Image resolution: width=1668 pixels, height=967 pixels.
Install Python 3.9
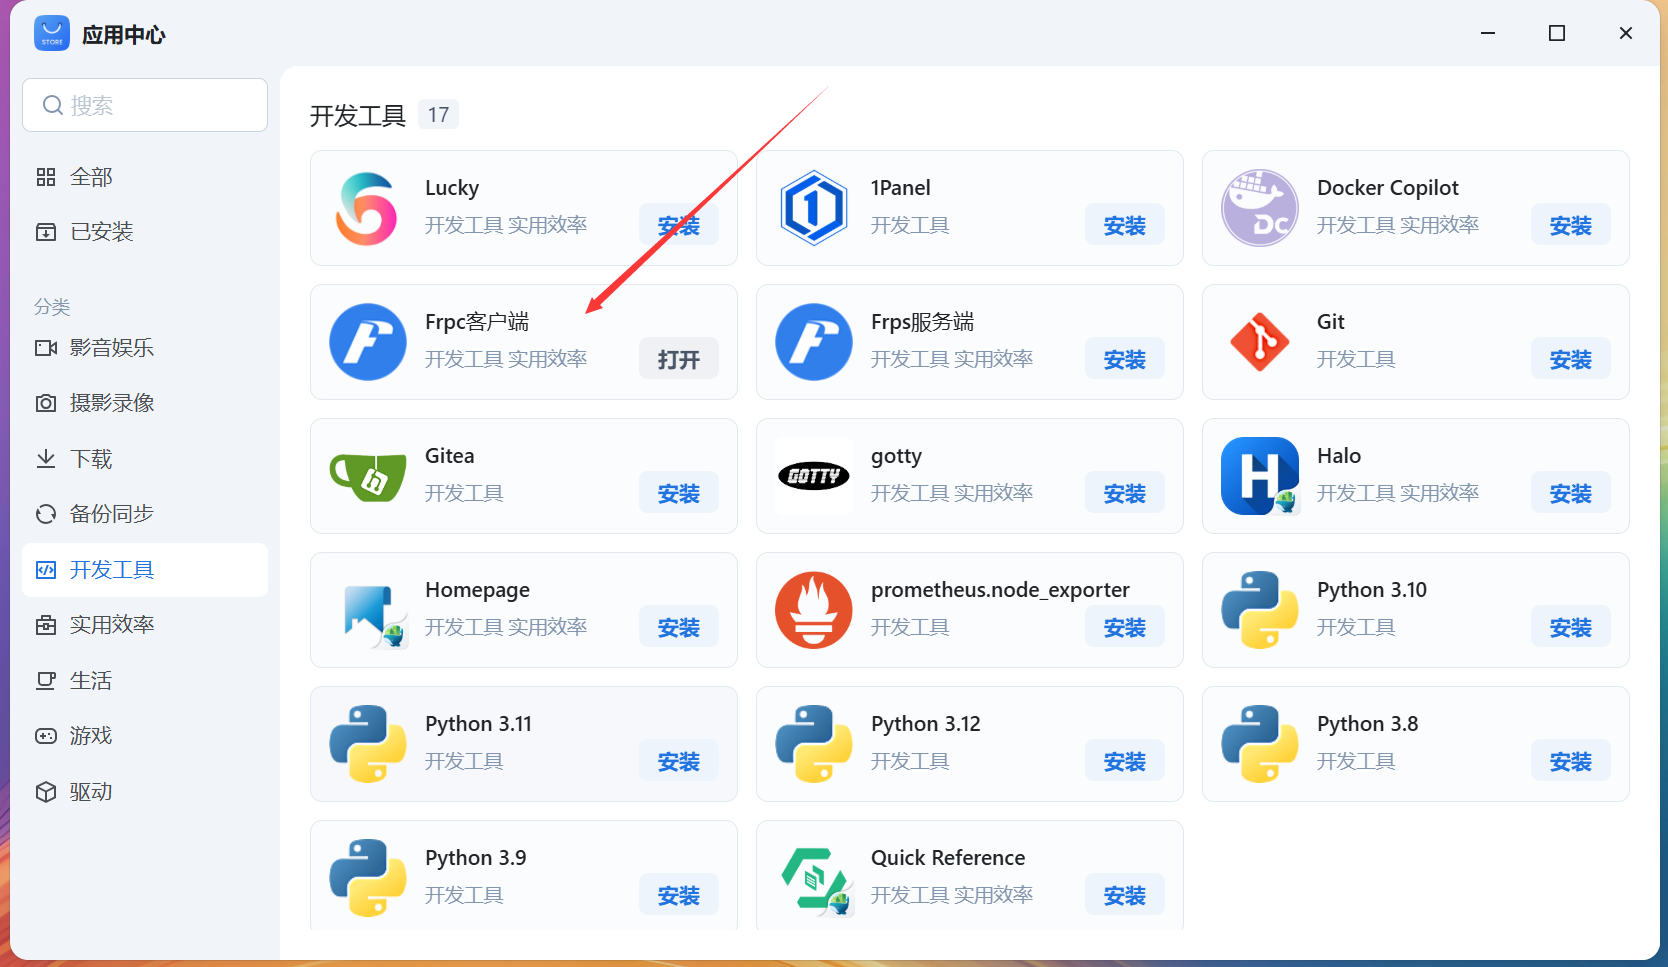coord(679,896)
